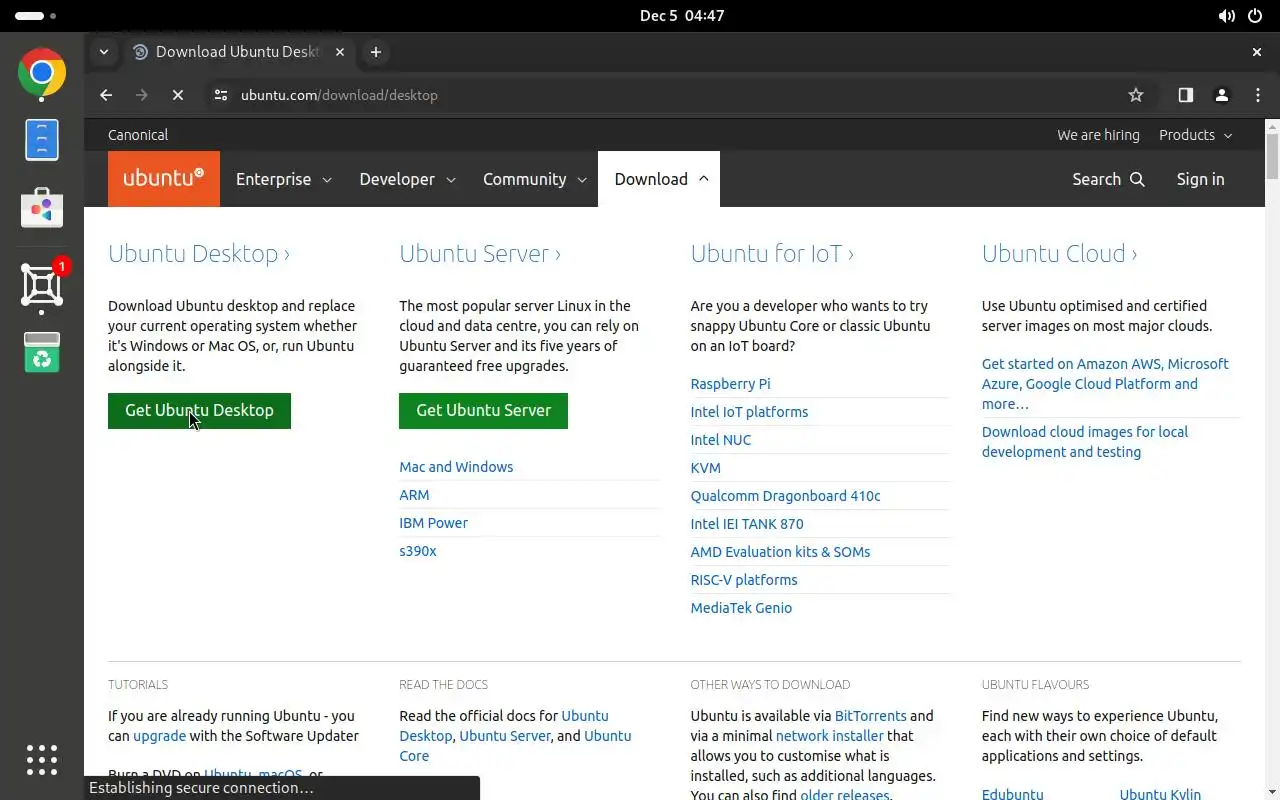
Task: Click the Sign in link
Action: [1200, 179]
